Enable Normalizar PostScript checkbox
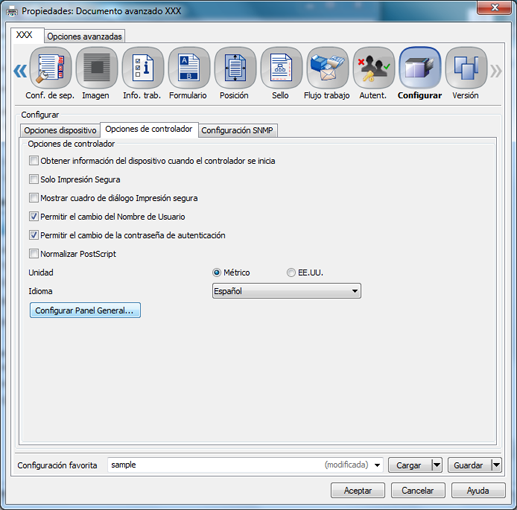 (34, 254)
